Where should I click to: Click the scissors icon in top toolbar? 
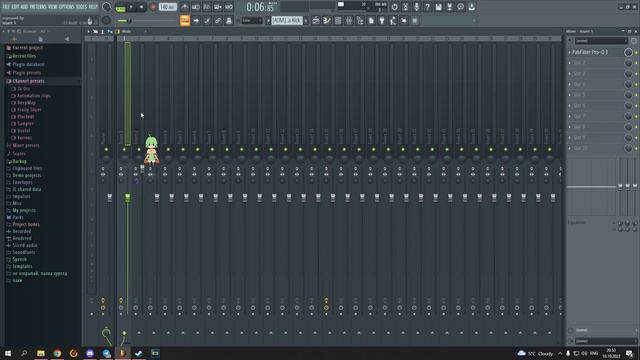click(405, 7)
